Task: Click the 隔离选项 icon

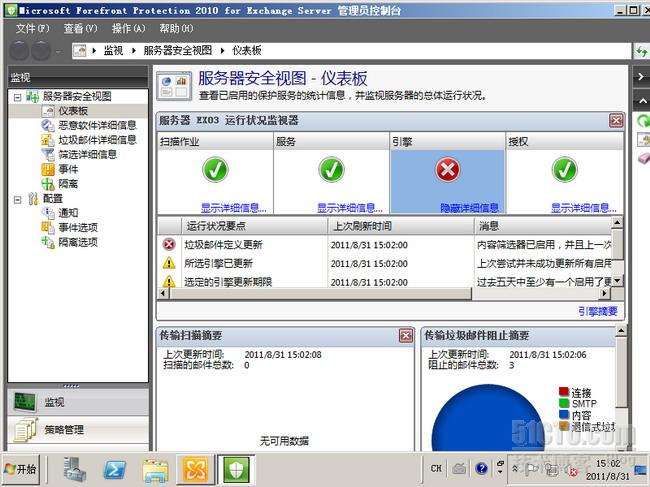Action: tap(48, 242)
